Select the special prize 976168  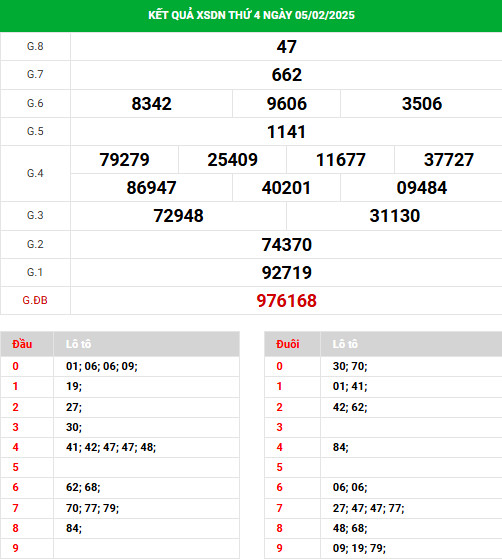[287, 301]
